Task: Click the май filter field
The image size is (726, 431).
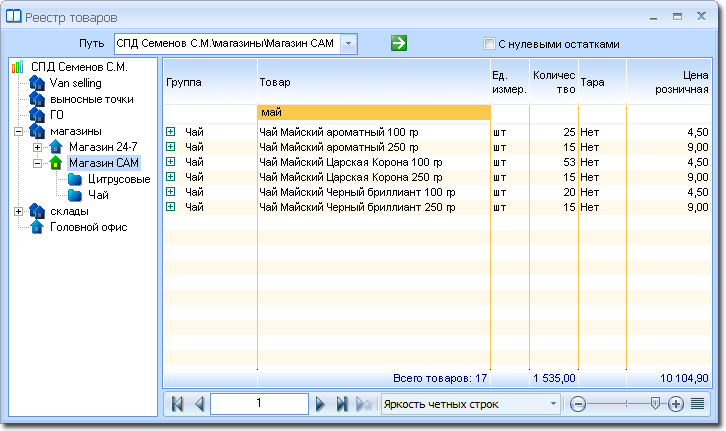Action: pyautogui.click(x=374, y=112)
